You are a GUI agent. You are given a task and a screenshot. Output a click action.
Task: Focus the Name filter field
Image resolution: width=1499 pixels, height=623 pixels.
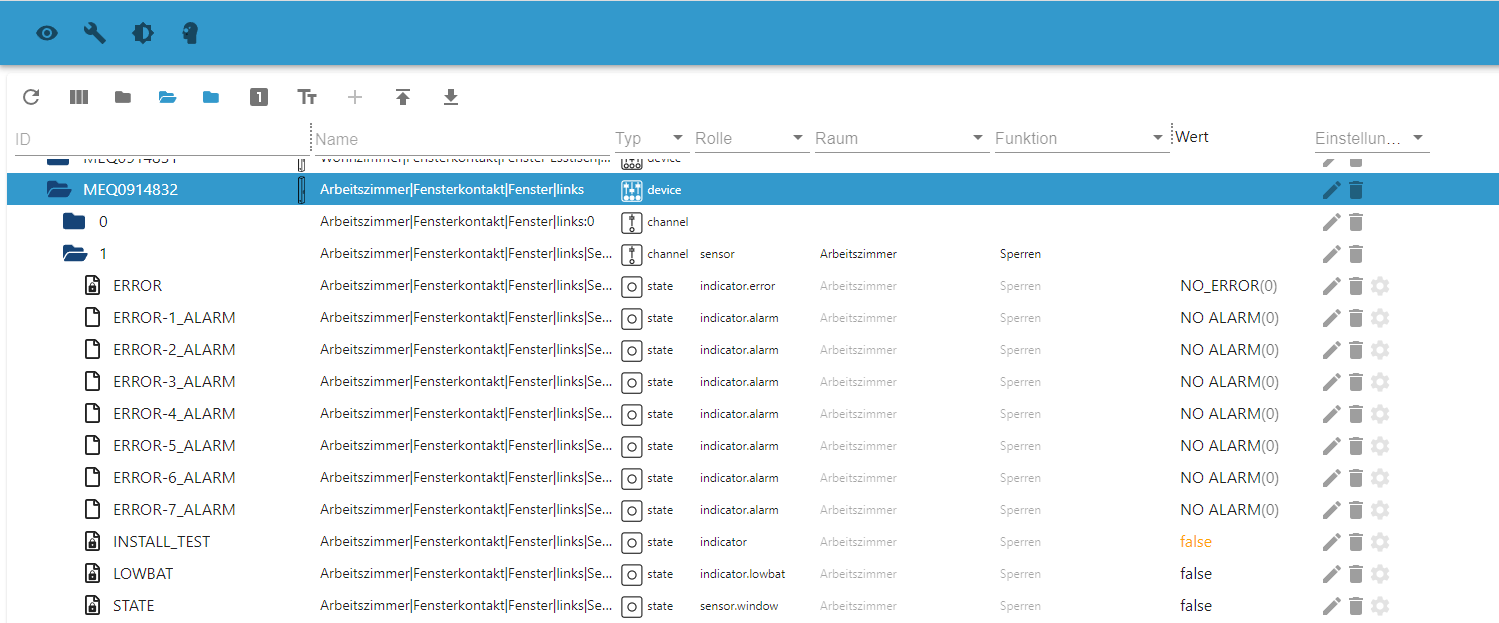click(x=462, y=139)
